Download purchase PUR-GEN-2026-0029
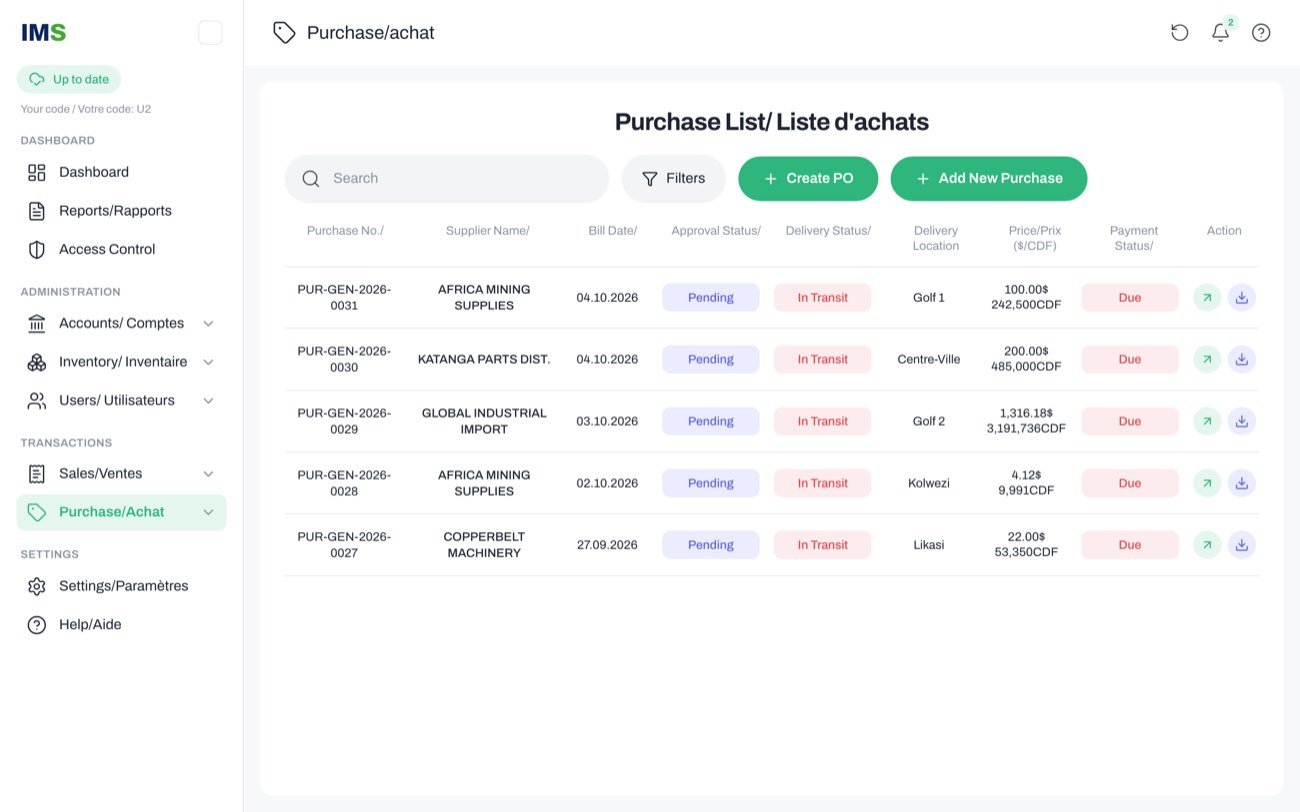Image resolution: width=1300 pixels, height=812 pixels. [1241, 421]
